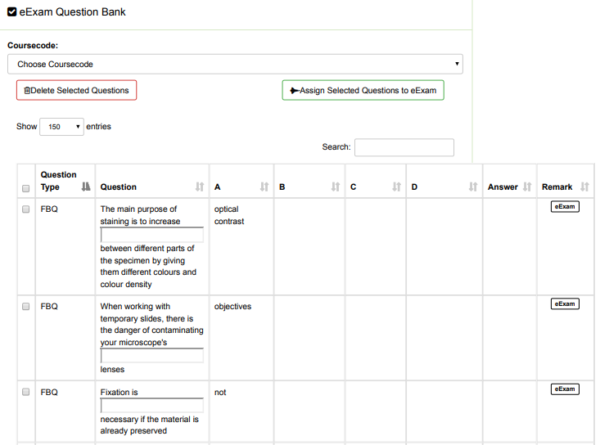
Task: Click Delete Selected Questions button
Action: tap(77, 90)
